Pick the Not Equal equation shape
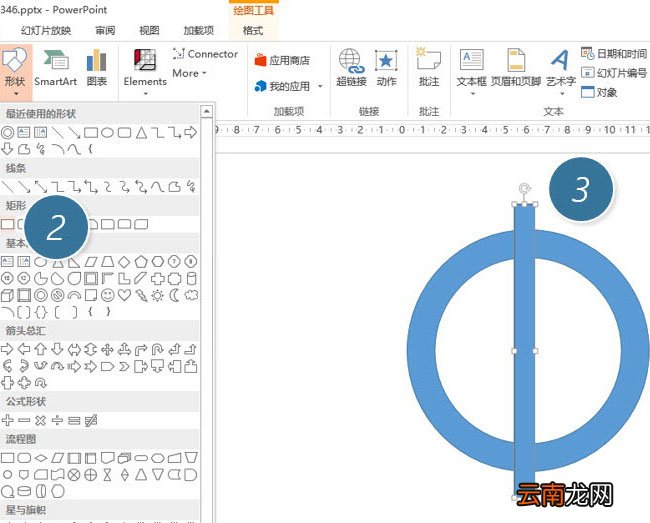 [x=91, y=421]
